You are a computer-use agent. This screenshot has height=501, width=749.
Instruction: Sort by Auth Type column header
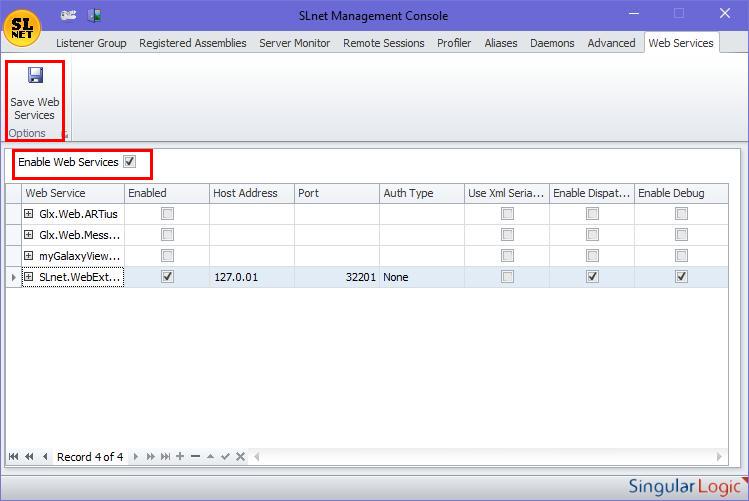pyautogui.click(x=422, y=193)
